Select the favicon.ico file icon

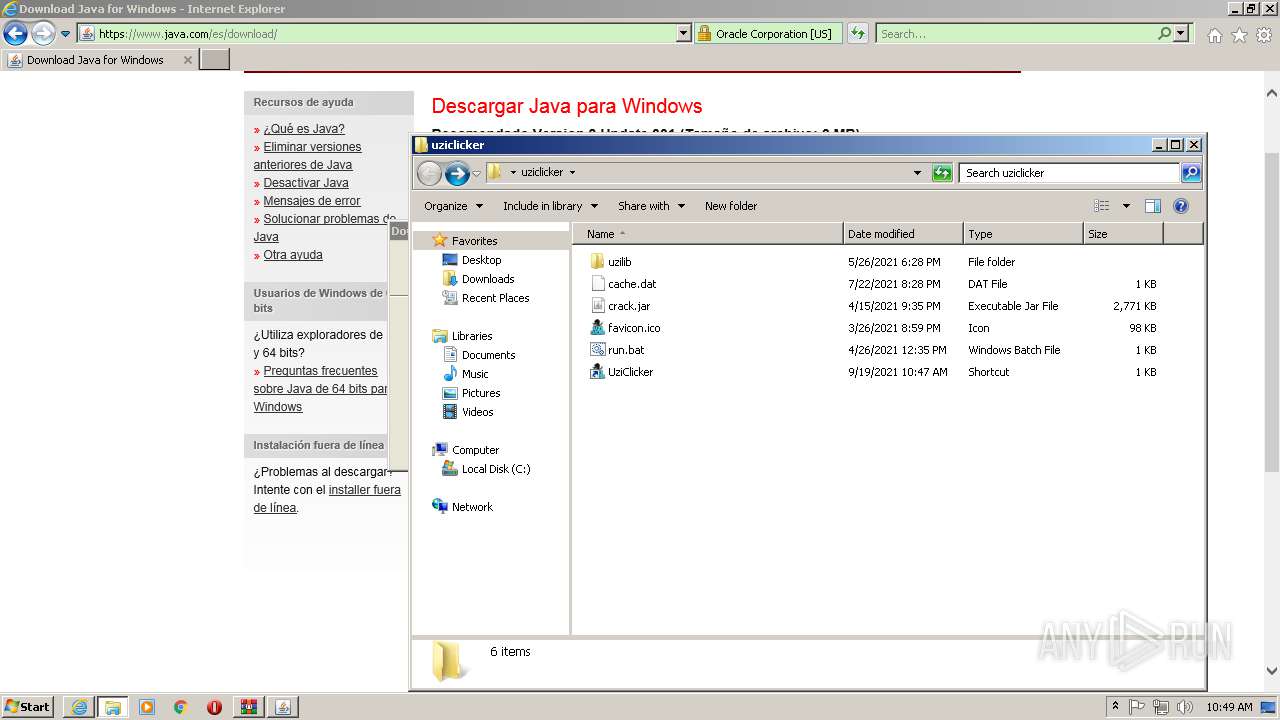coord(597,328)
